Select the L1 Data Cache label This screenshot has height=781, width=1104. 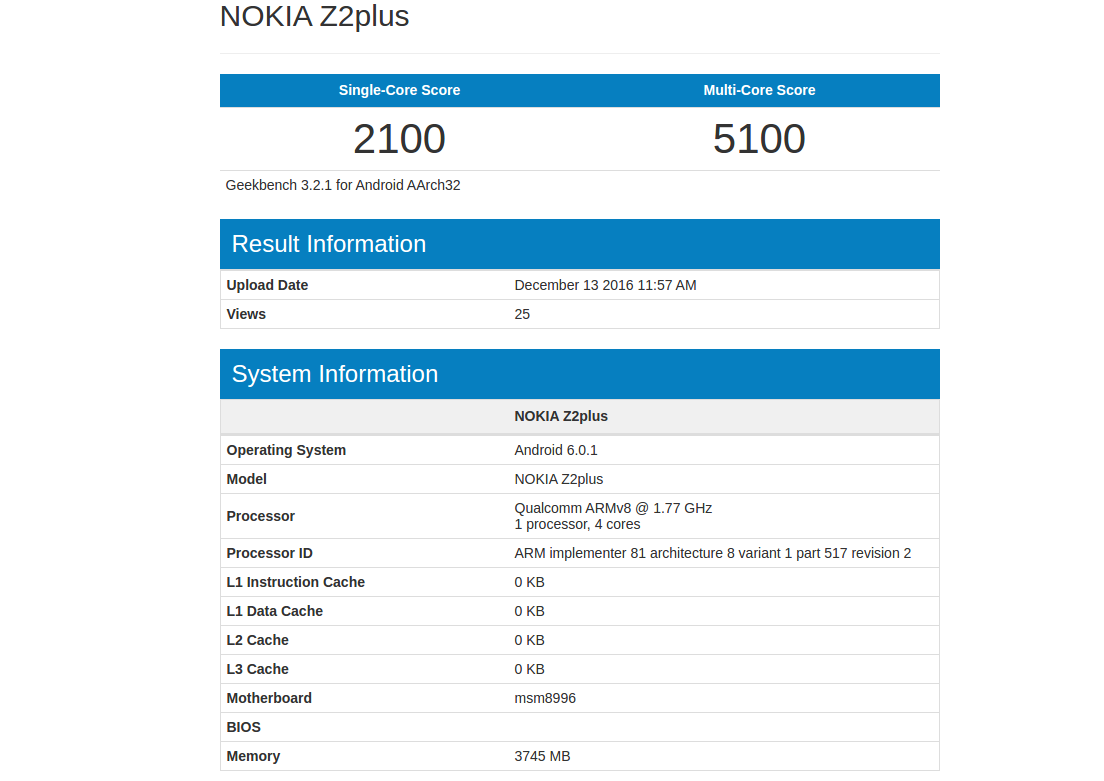point(274,611)
